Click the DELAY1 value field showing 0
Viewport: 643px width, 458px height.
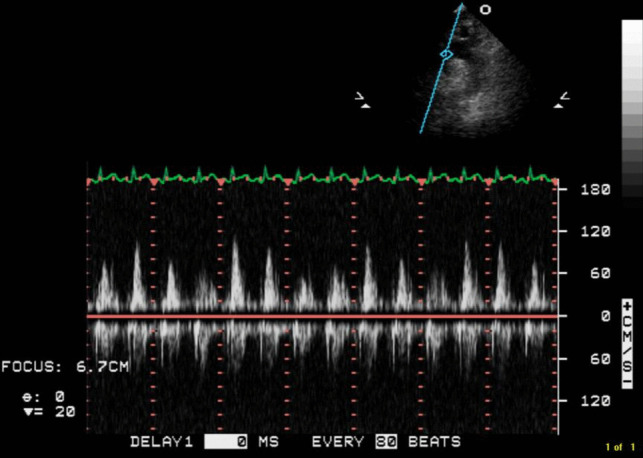pos(226,442)
